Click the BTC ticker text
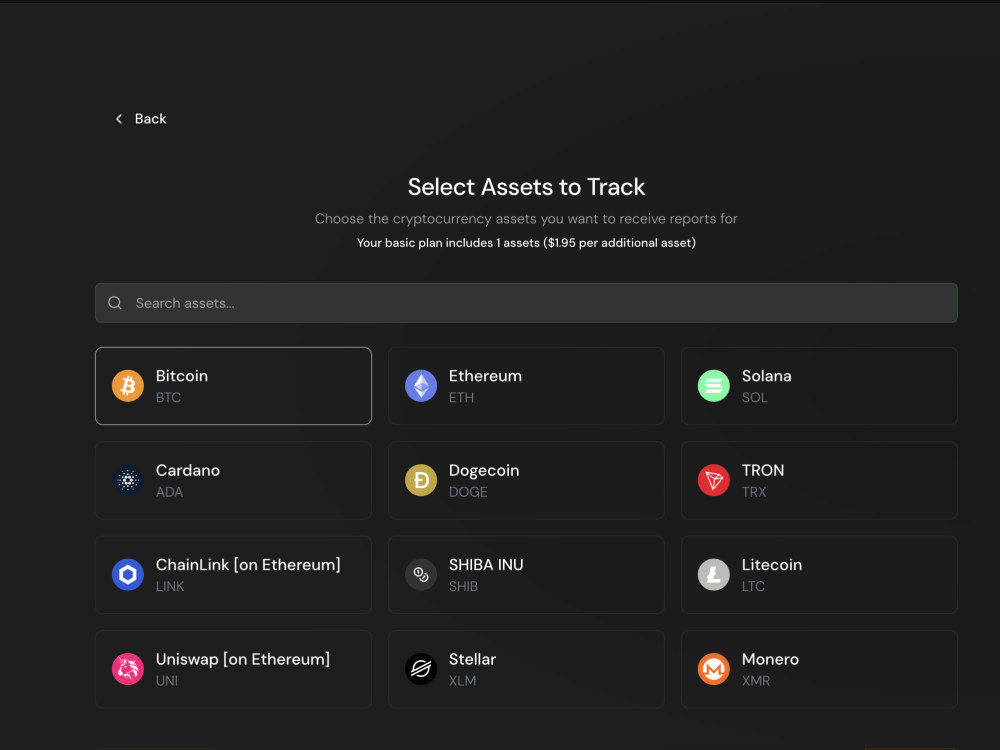Image resolution: width=1000 pixels, height=750 pixels. (168, 397)
